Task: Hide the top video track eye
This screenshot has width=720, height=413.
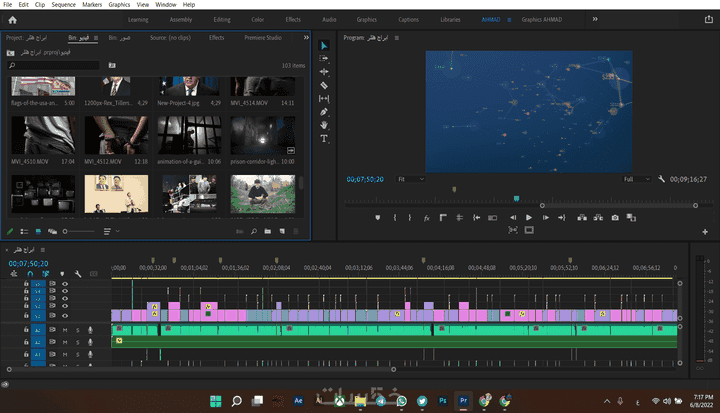Action: [x=65, y=285]
